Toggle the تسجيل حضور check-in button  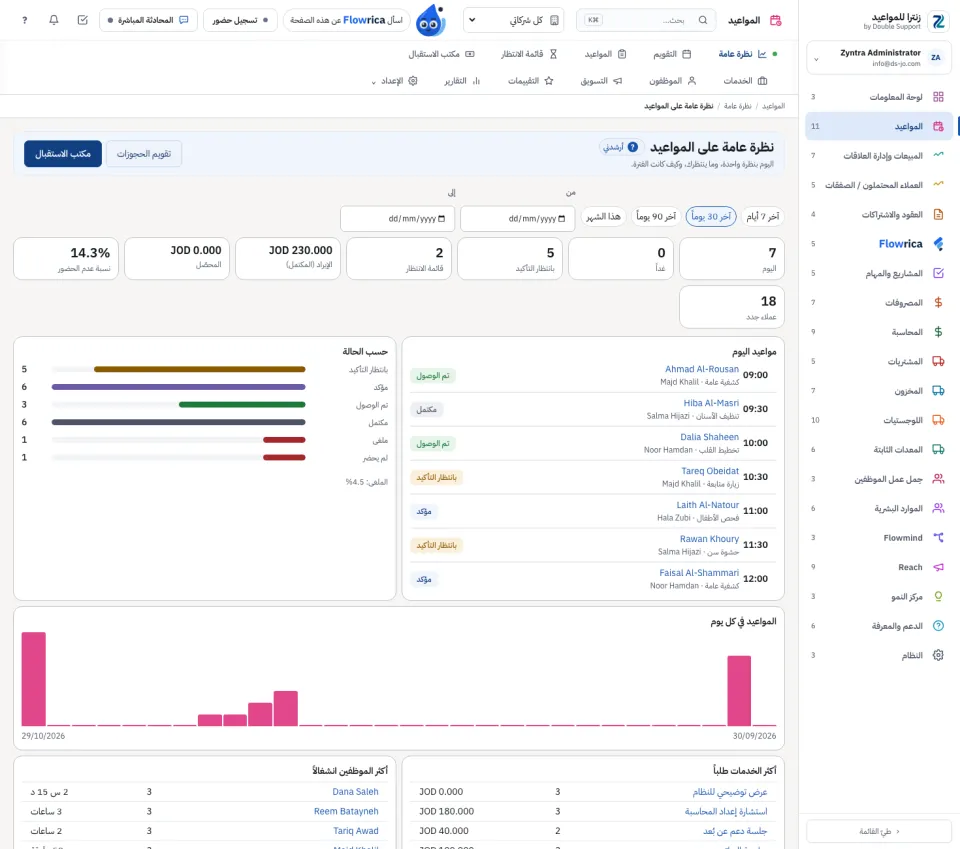click(240, 20)
